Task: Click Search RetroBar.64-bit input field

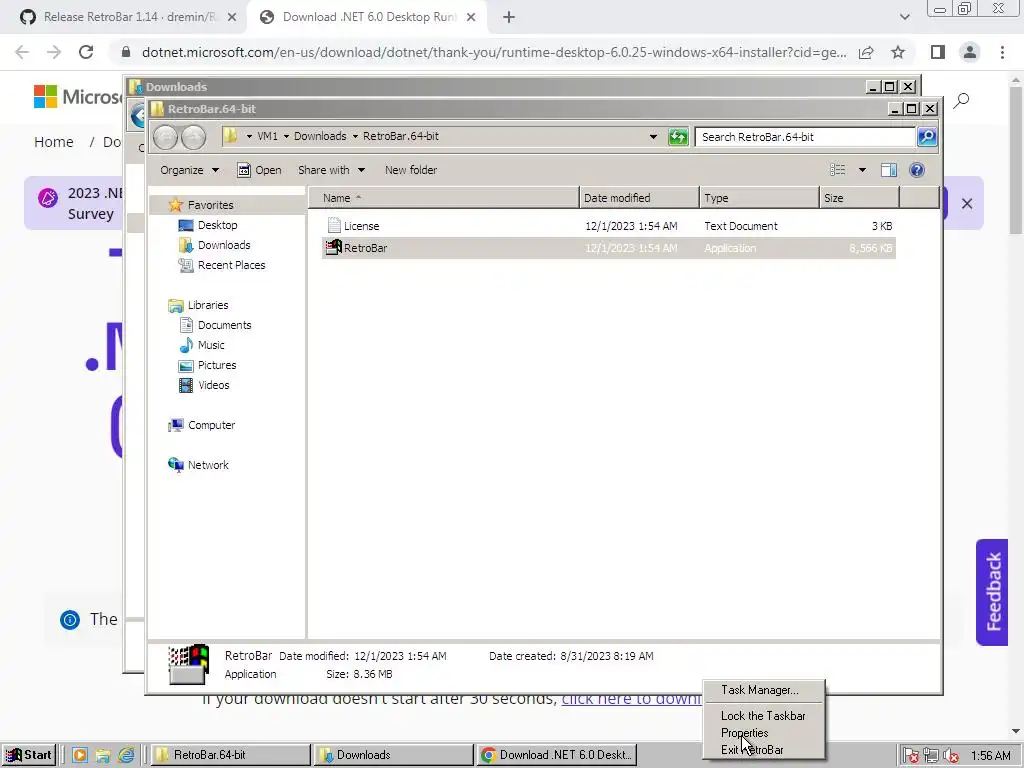Action: pyautogui.click(x=805, y=137)
